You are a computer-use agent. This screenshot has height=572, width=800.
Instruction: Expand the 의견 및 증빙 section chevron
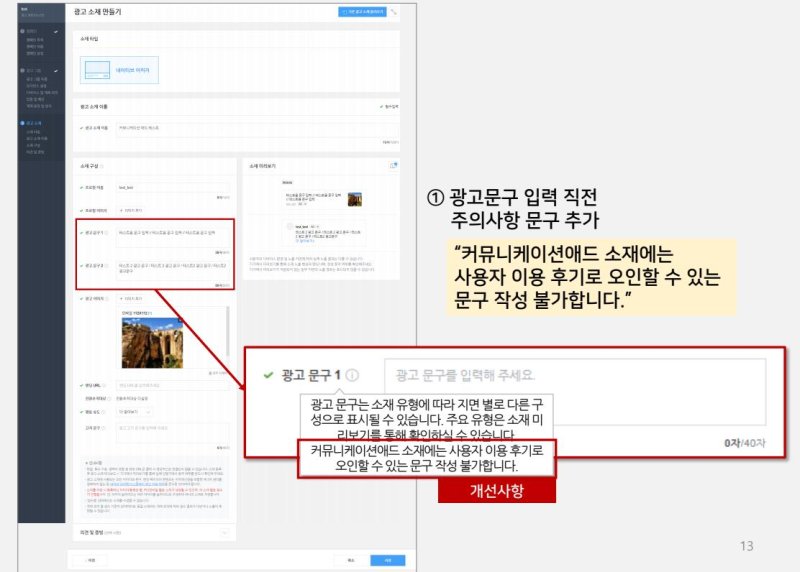223,532
